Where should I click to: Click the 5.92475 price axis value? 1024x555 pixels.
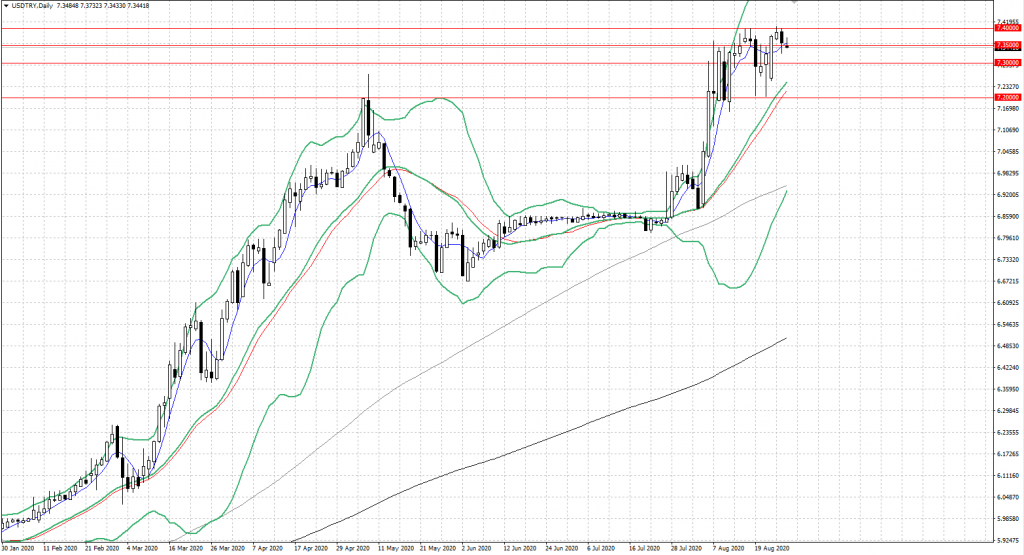click(1008, 541)
